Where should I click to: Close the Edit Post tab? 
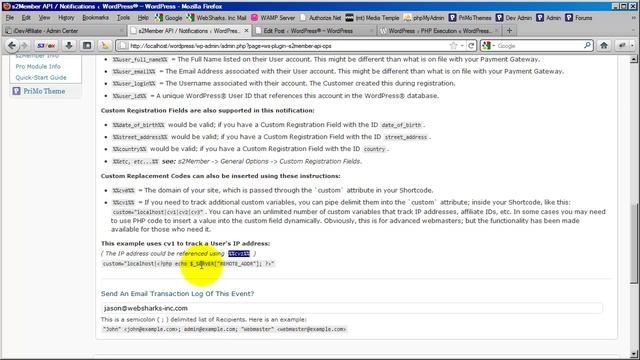pyautogui.click(x=371, y=31)
